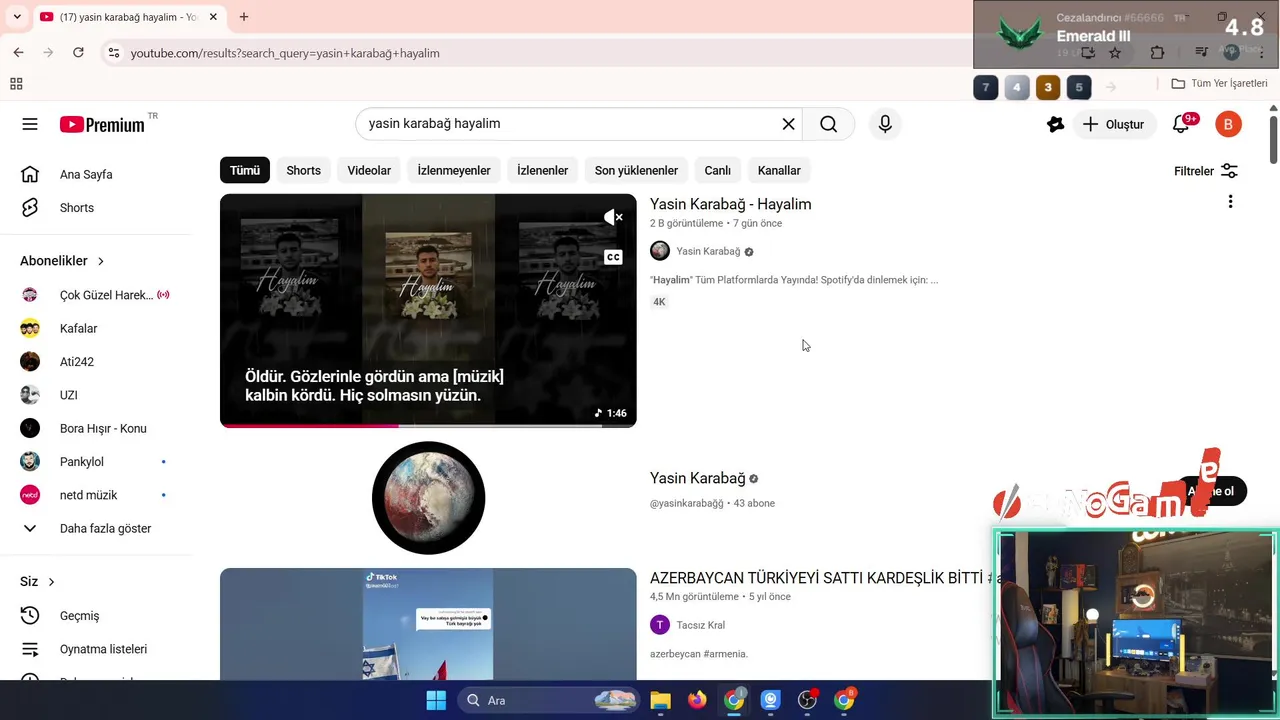The width and height of the screenshot is (1280, 720).
Task: Start voice search with the microphone
Action: [x=884, y=124]
